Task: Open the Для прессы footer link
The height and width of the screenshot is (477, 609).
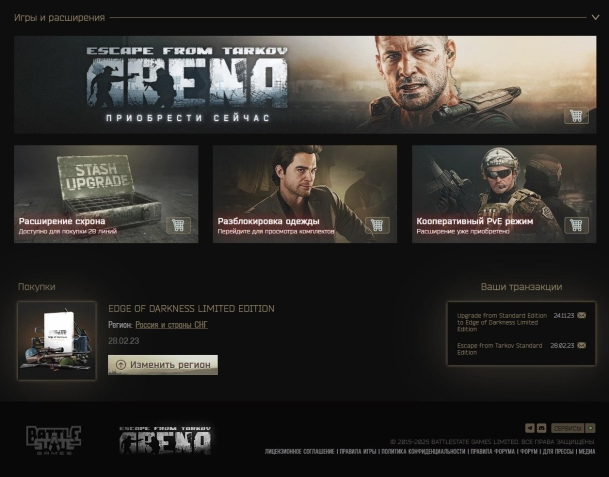Action: click(x=558, y=452)
